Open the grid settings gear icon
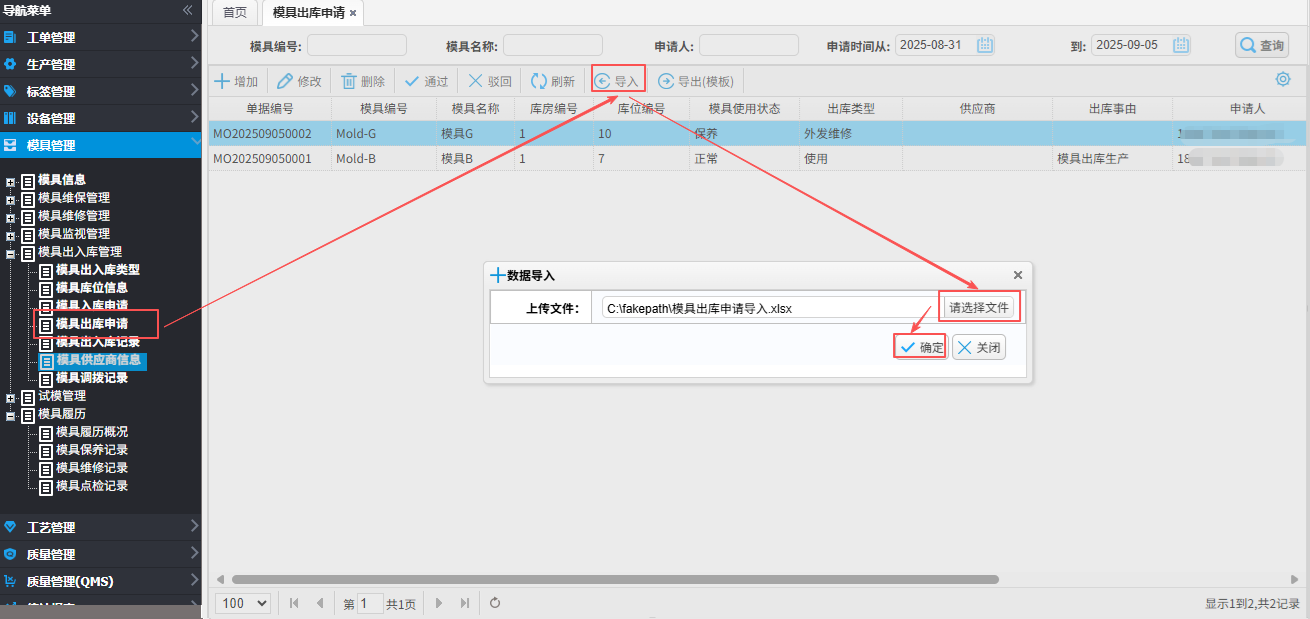The height and width of the screenshot is (619, 1310). [1282, 80]
